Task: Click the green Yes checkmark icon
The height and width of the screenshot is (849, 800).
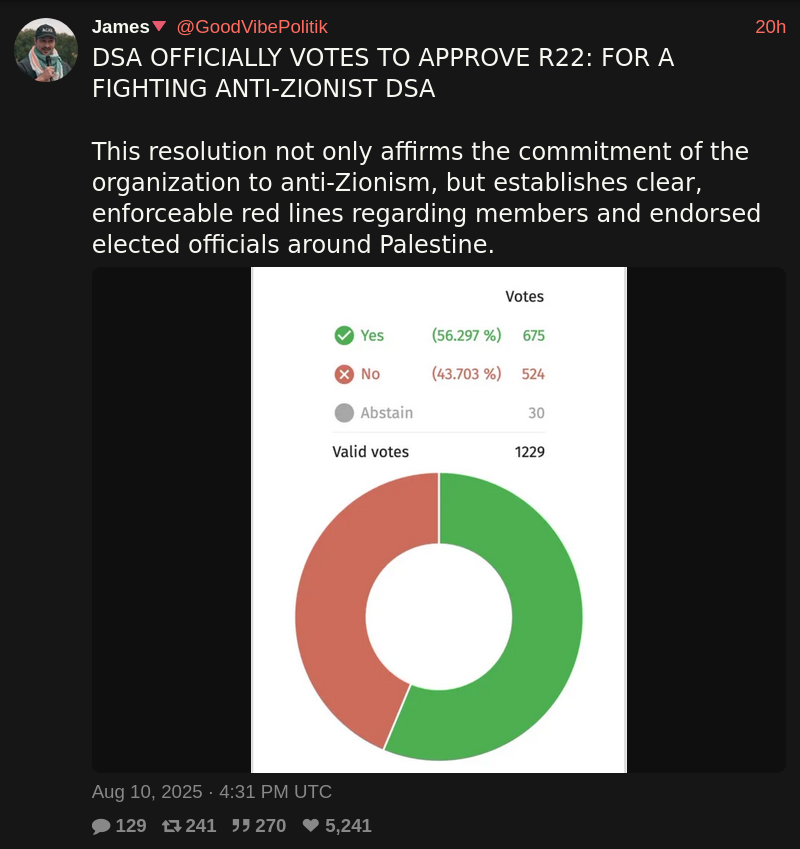Action: [x=344, y=336]
